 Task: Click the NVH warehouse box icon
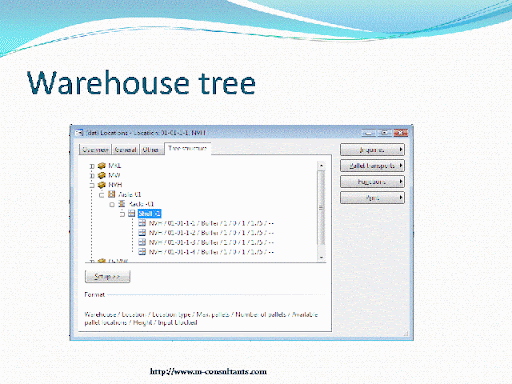[102, 185]
